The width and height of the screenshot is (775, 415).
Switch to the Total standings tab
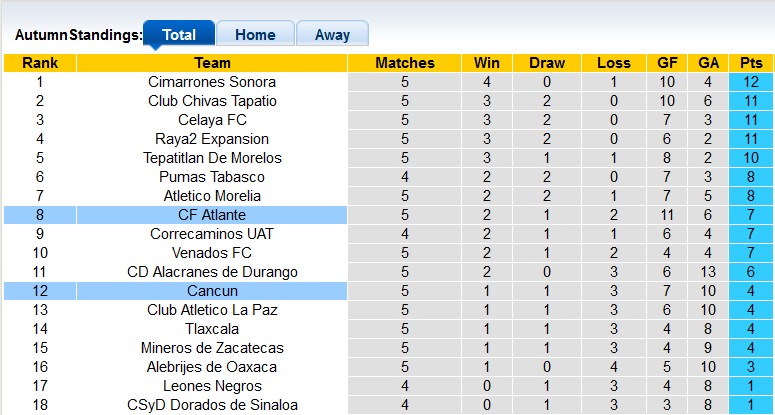coord(179,35)
